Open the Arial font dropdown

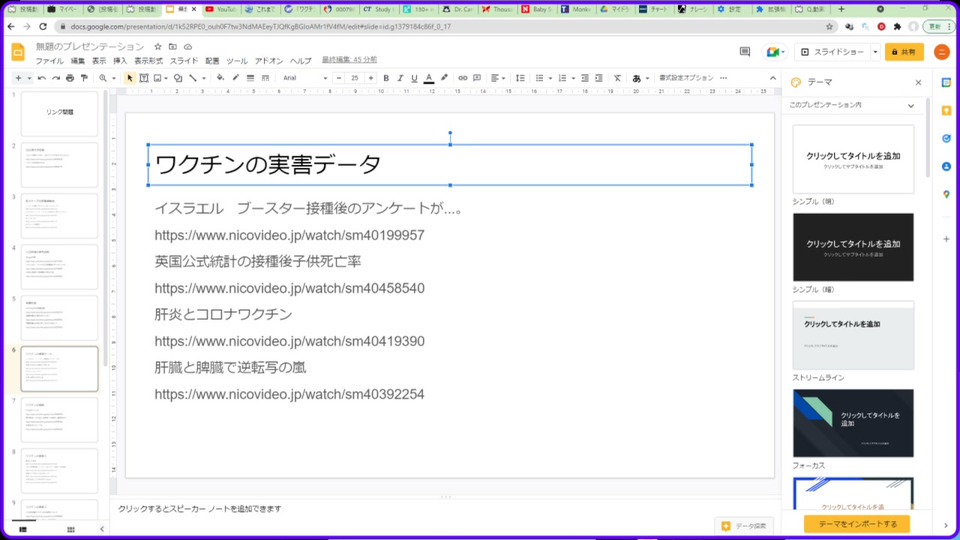tap(305, 78)
